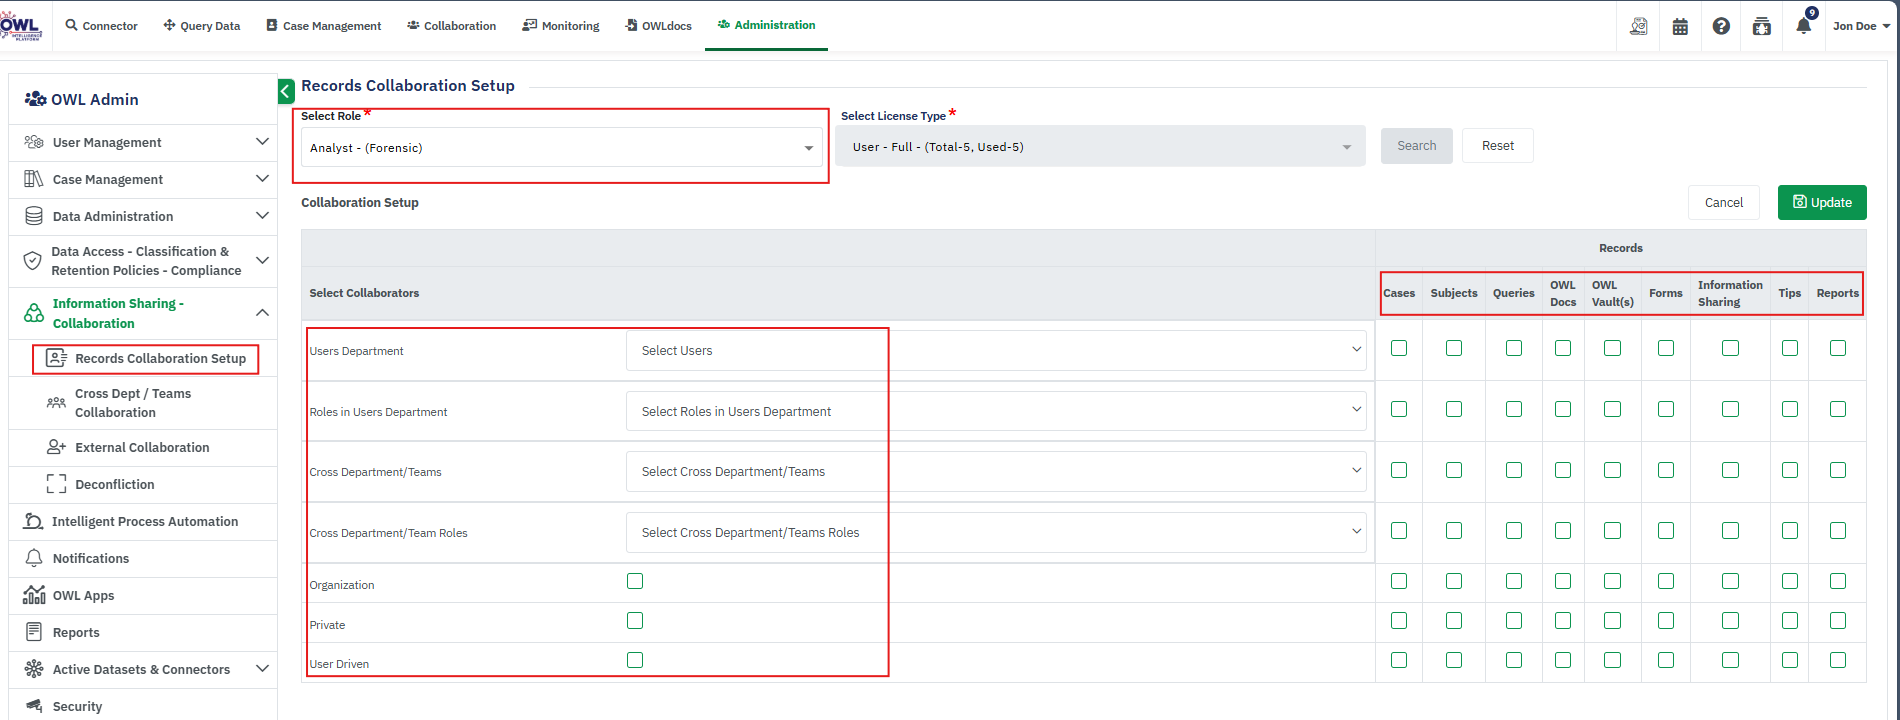
Task: Click the Notifications bell in sidebar
Action: tap(34, 559)
